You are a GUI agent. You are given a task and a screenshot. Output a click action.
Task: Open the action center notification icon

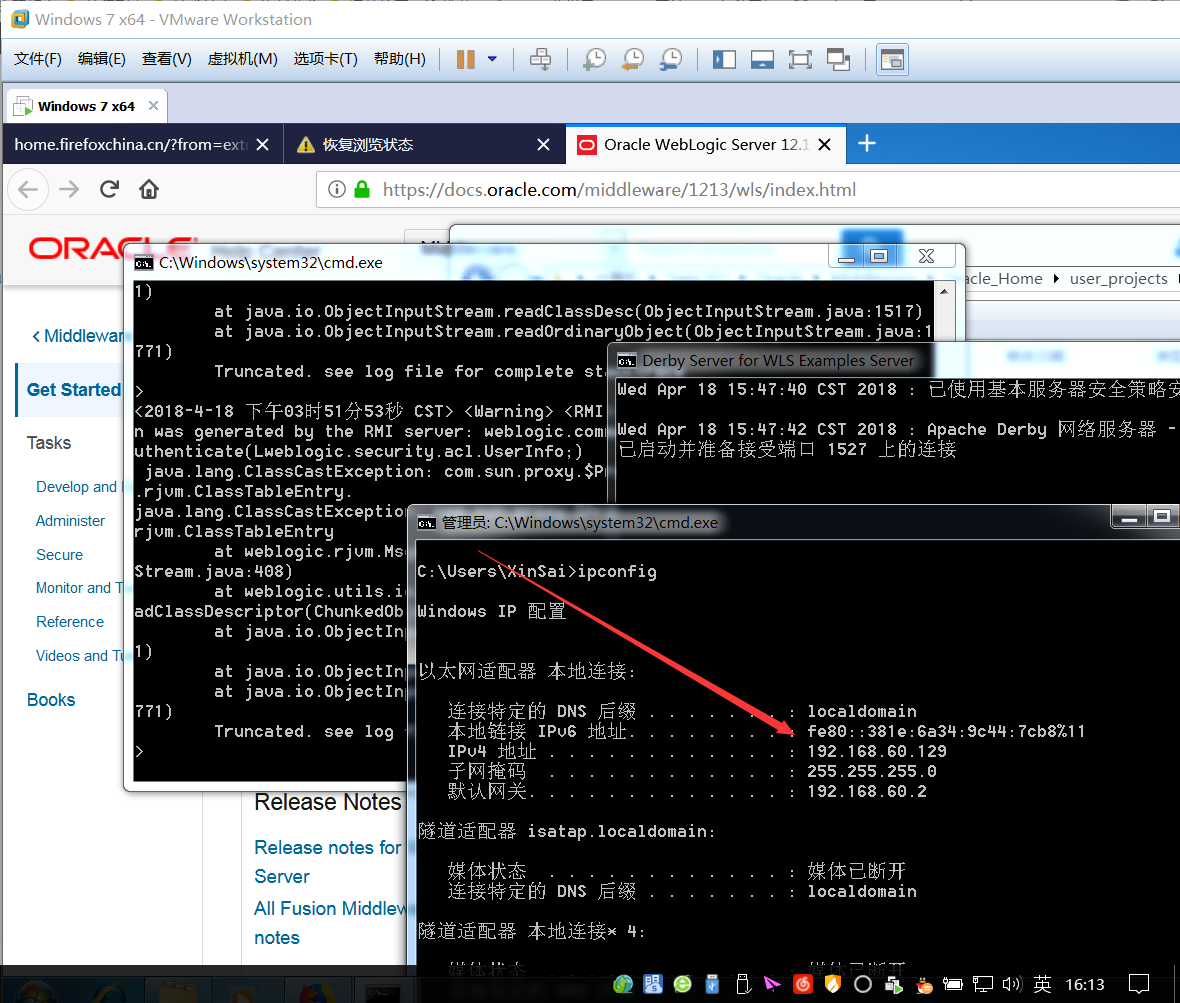coord(1139,984)
